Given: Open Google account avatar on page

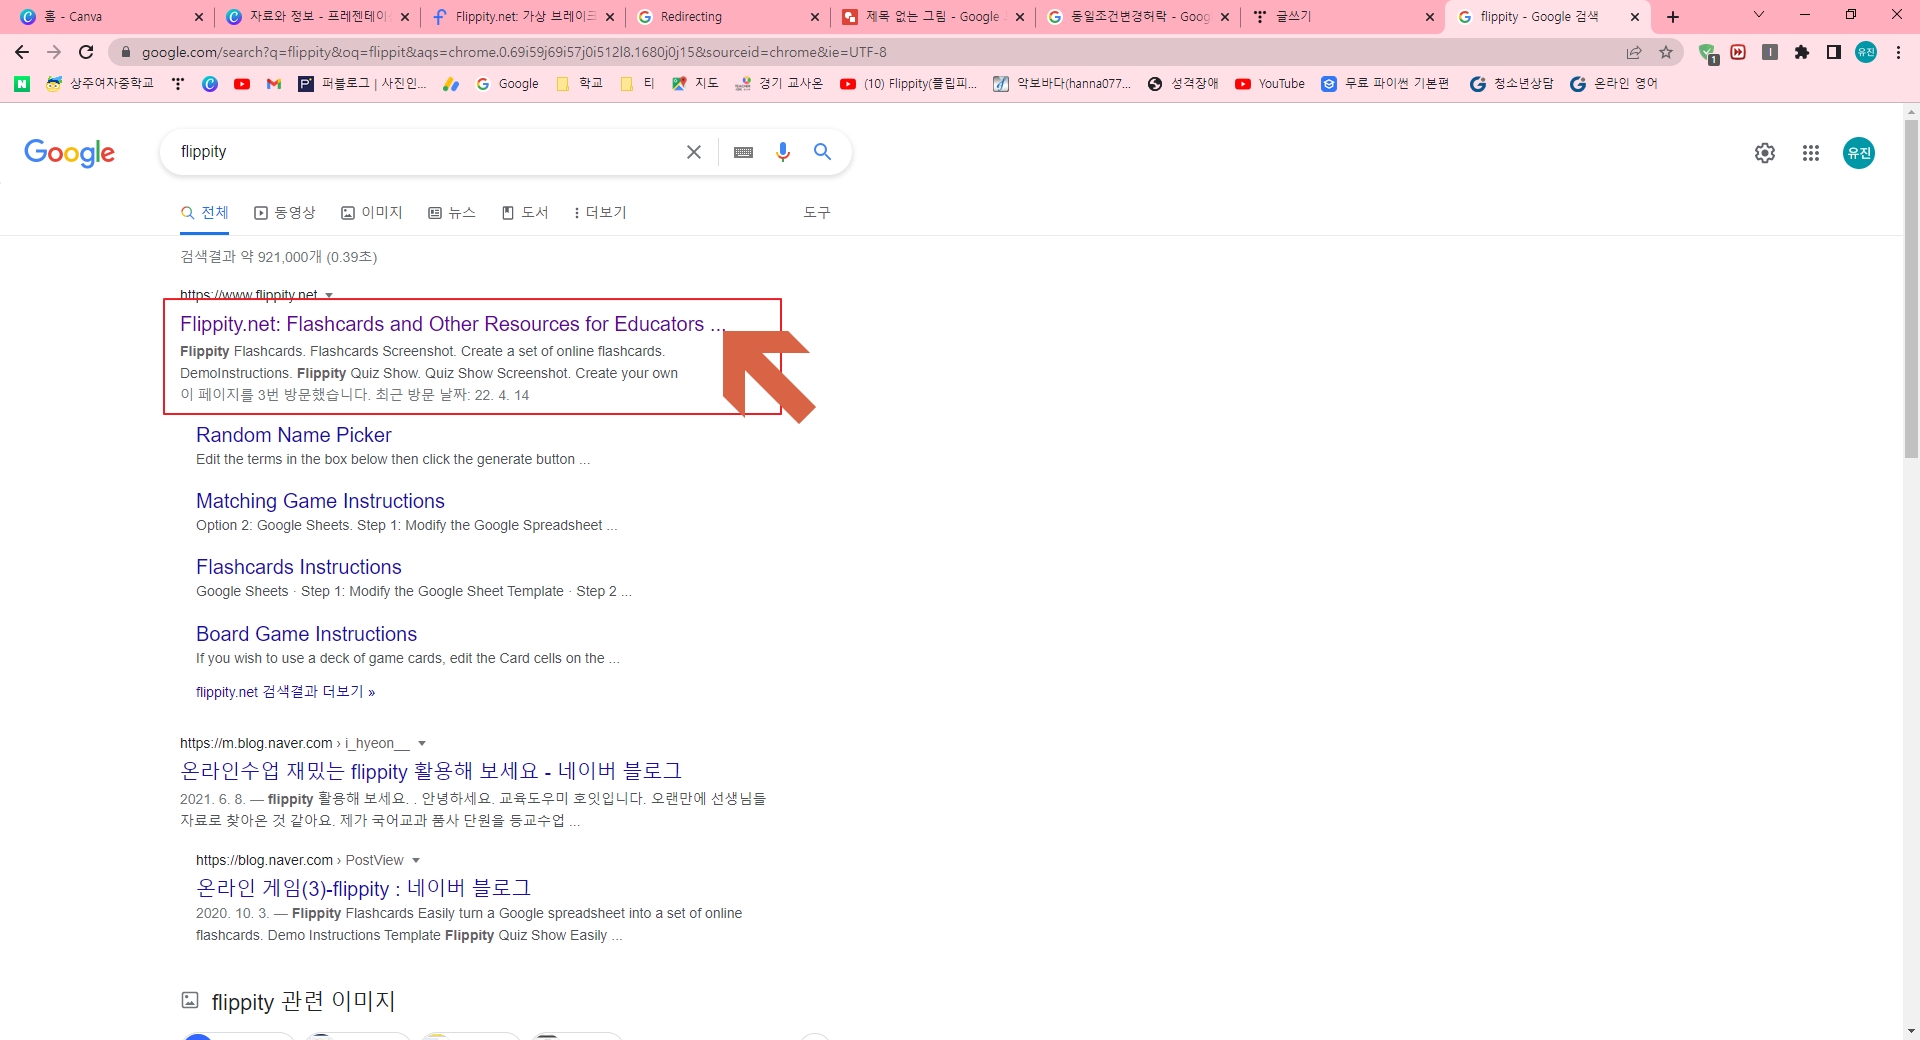Looking at the screenshot, I should (x=1859, y=153).
